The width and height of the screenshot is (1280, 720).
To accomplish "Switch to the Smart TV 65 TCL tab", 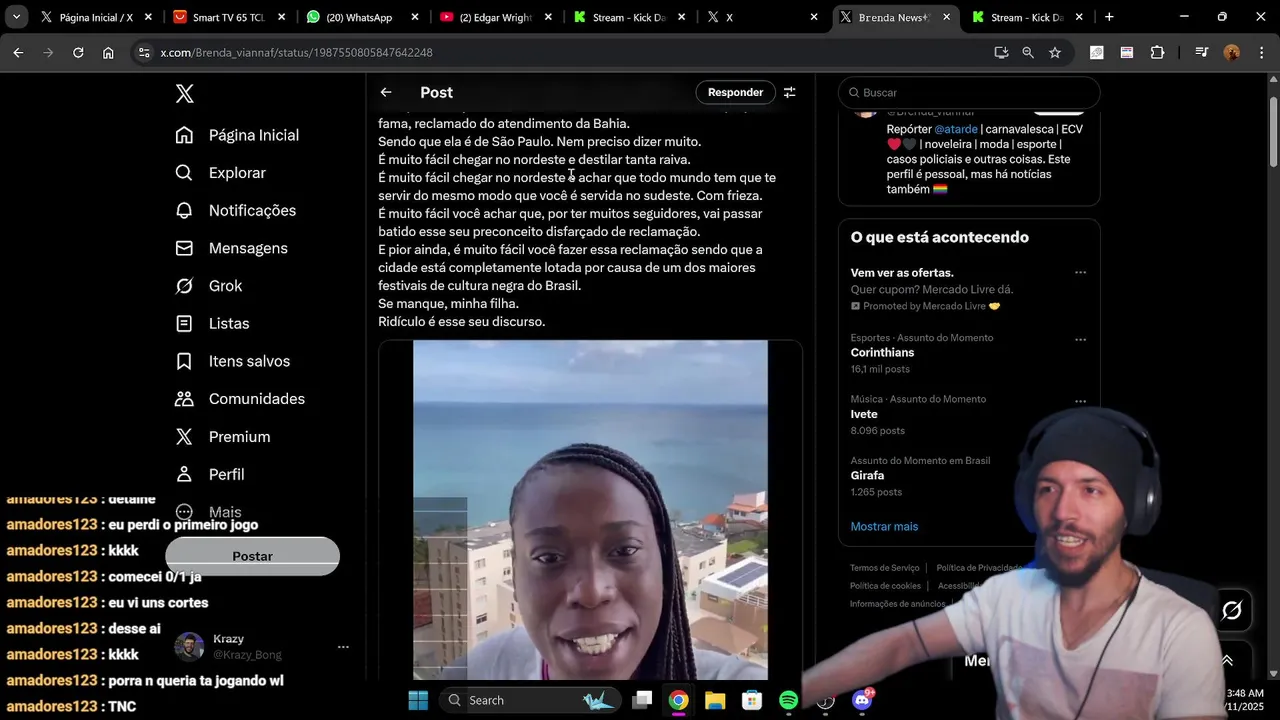I will [x=228, y=17].
